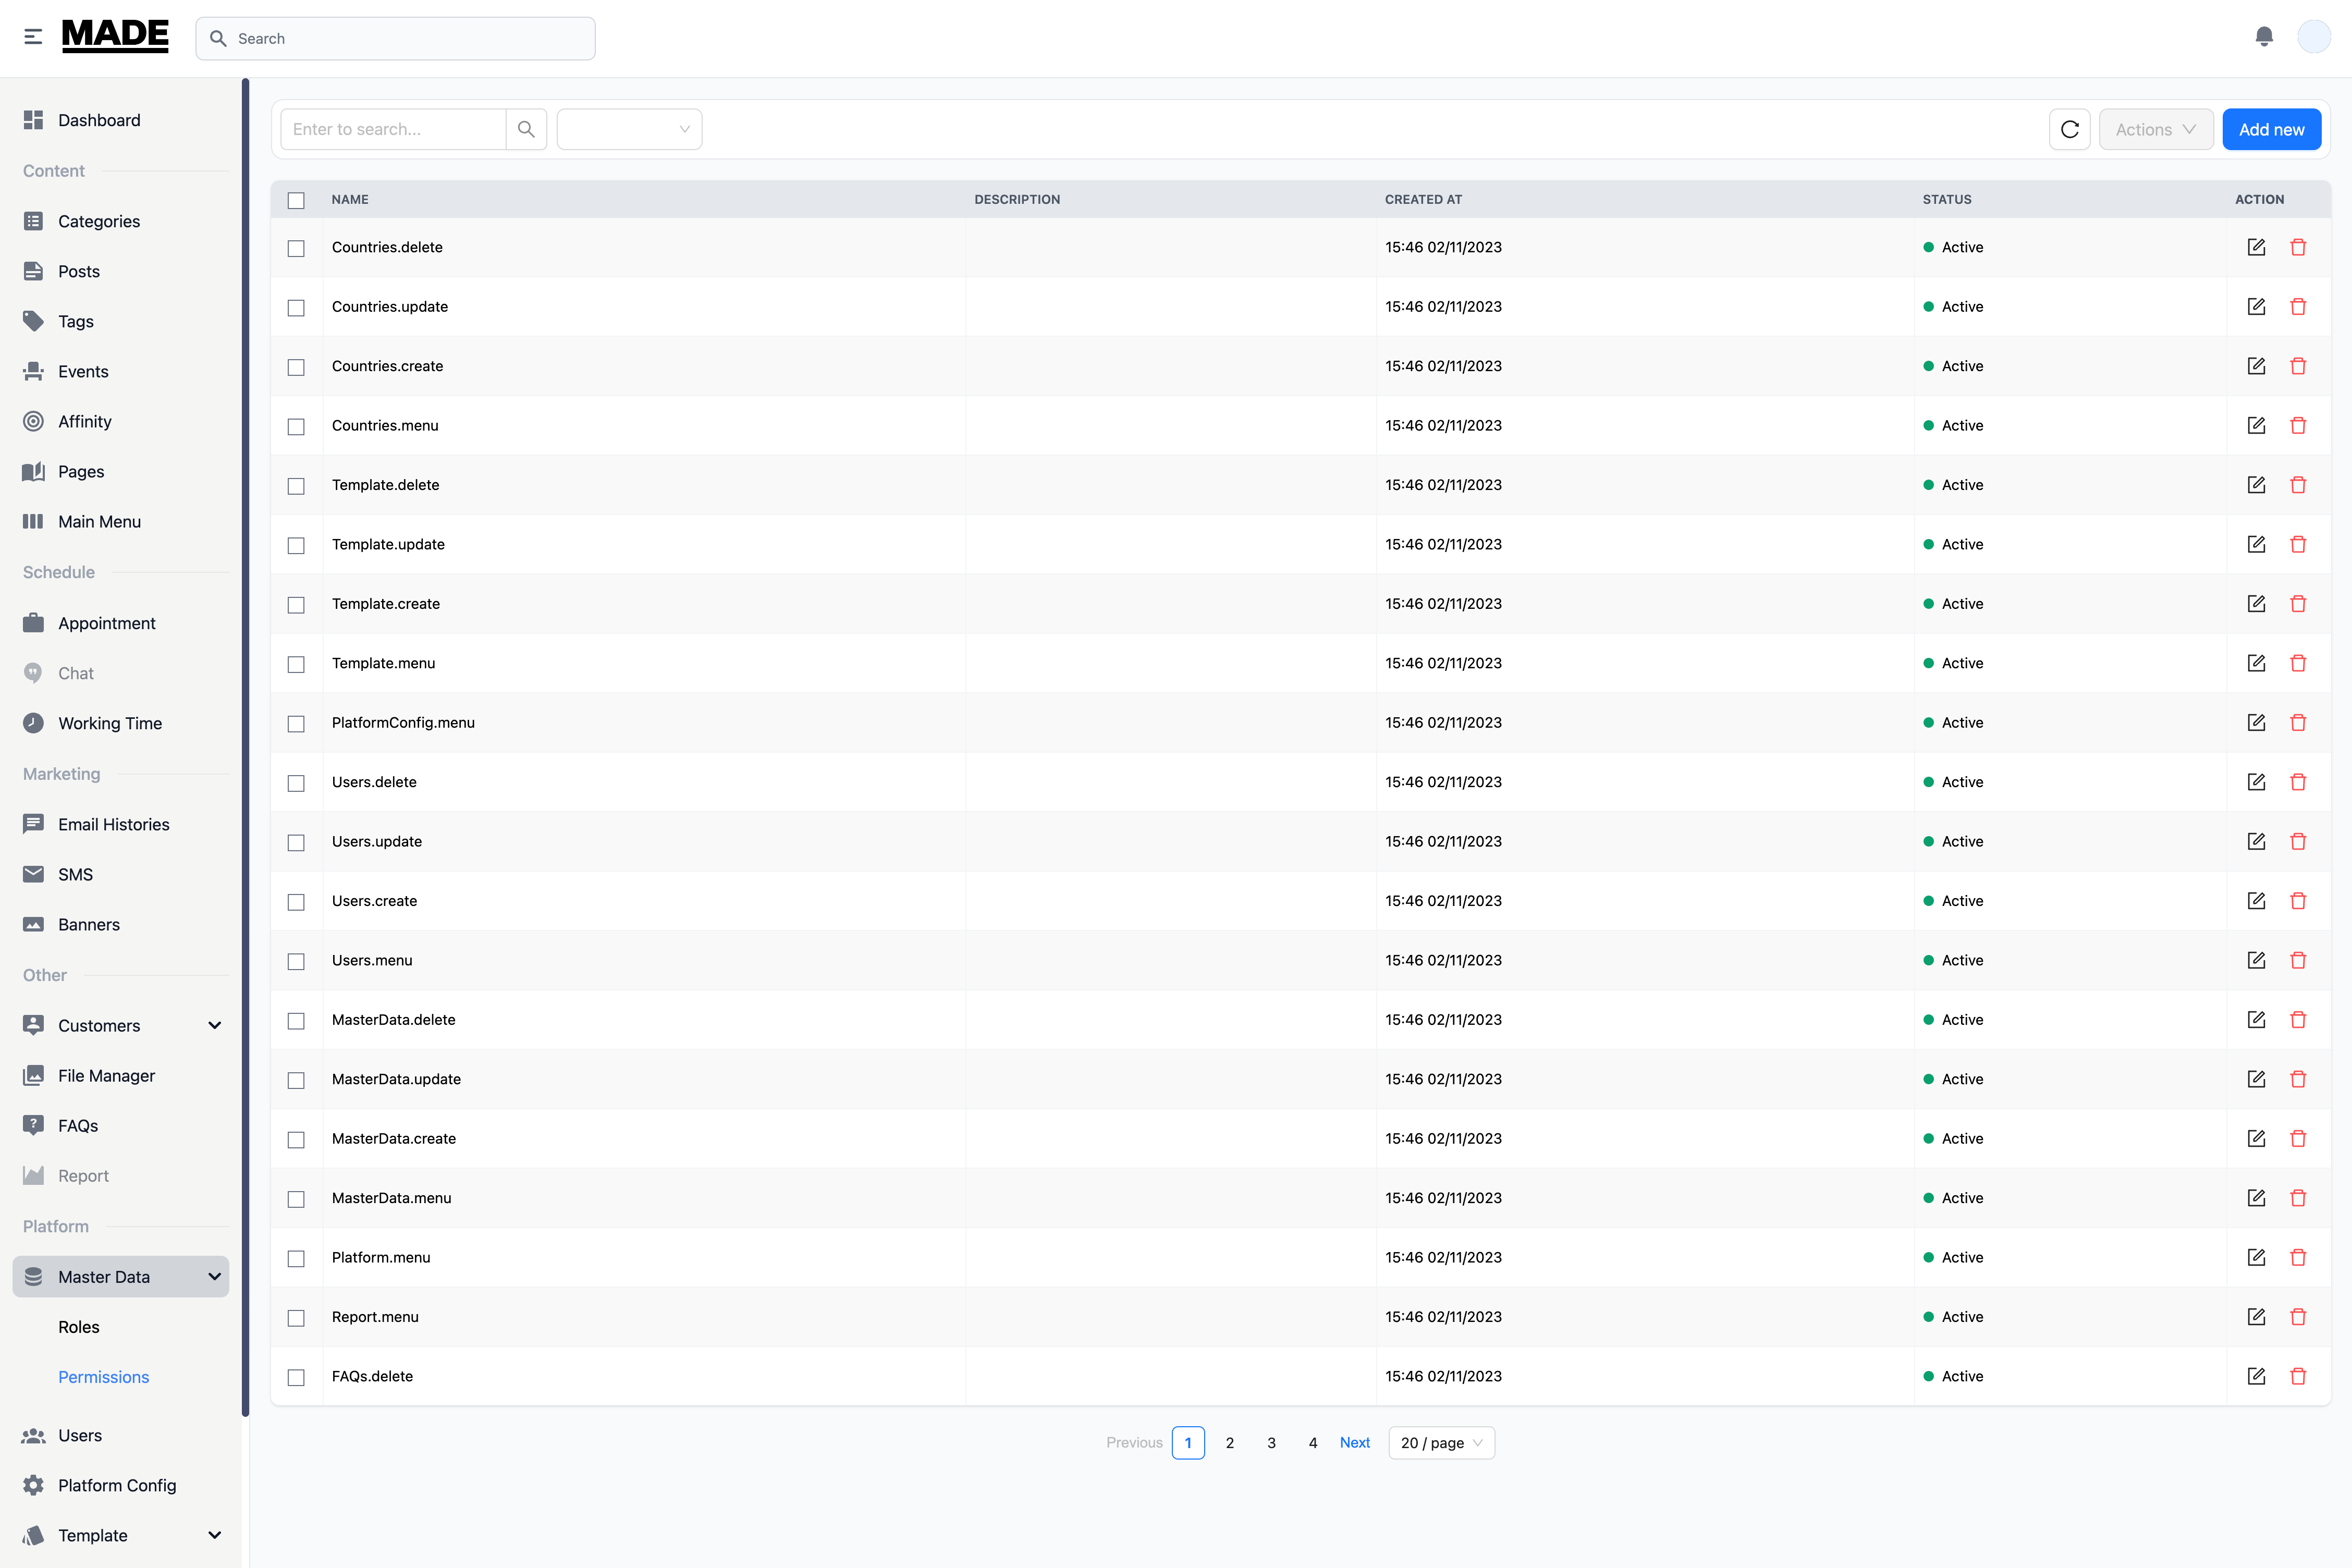This screenshot has width=2352, height=1568.
Task: Open Permissions under Master Data
Action: click(103, 1377)
